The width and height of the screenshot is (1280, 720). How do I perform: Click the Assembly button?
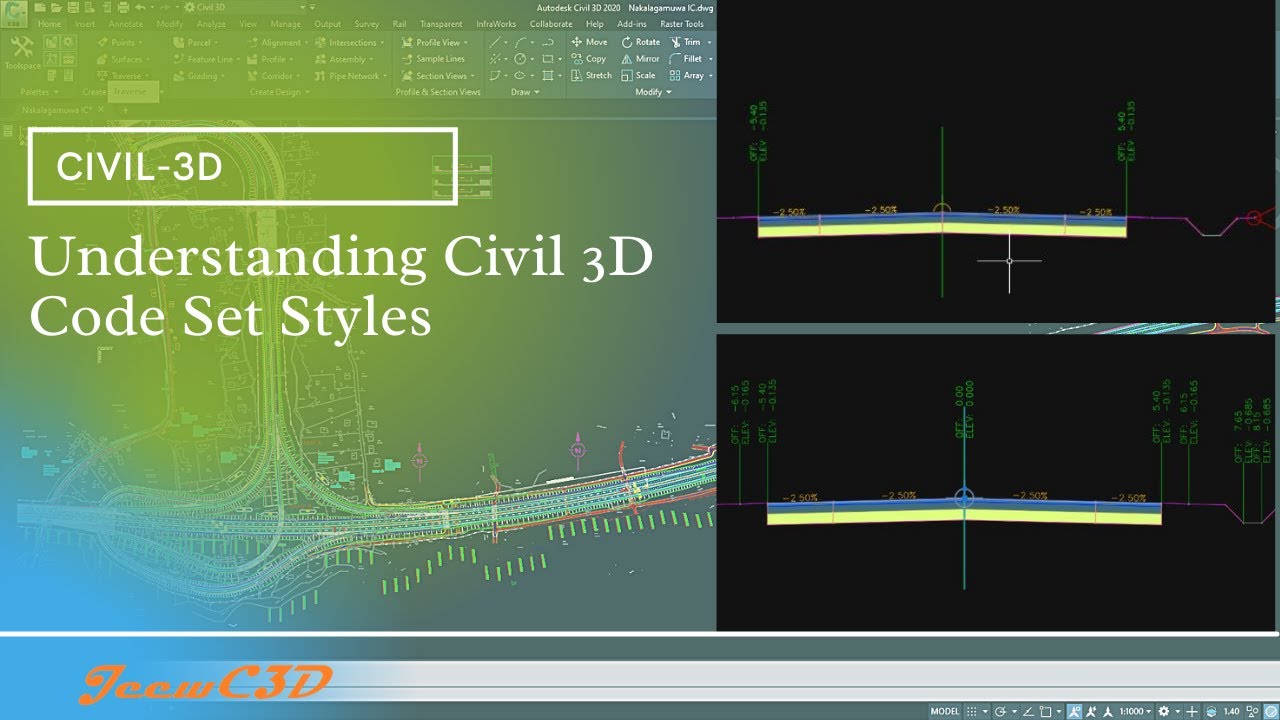click(x=345, y=59)
